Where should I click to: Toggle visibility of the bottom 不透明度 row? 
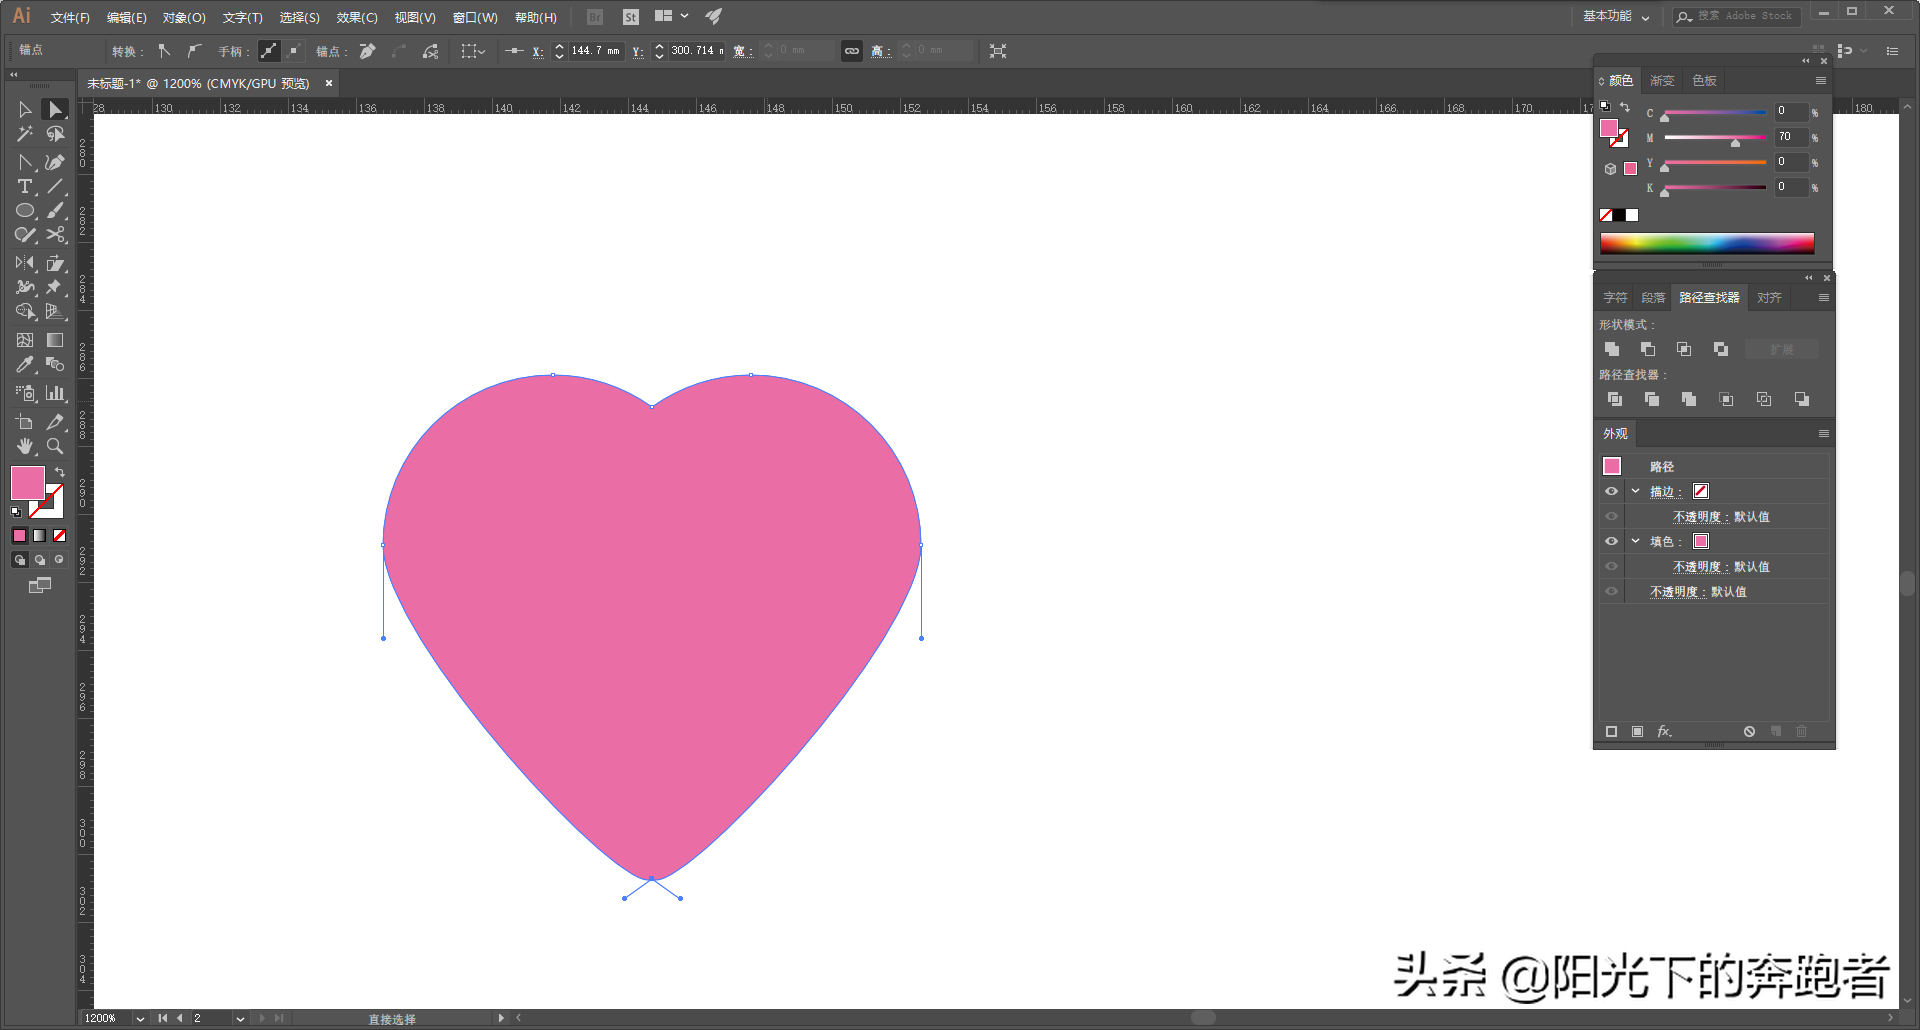click(1612, 591)
